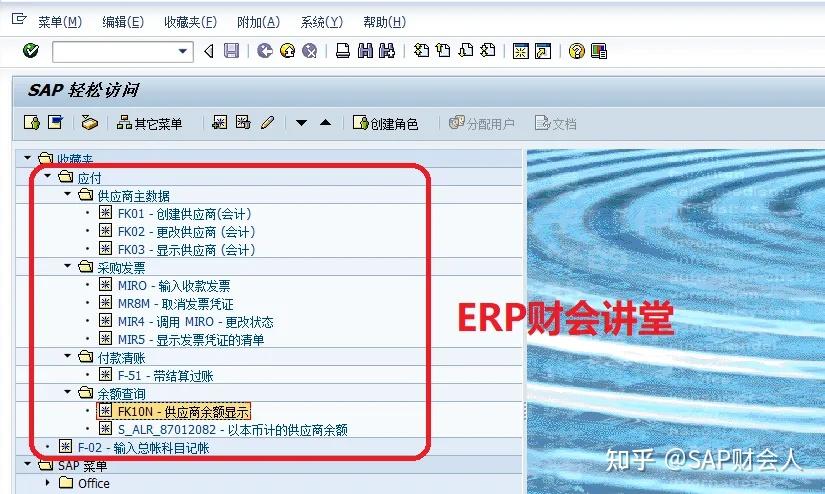Select FK02 - 更改供应商 (会计)
Screen dimensions: 825x494
186,231
